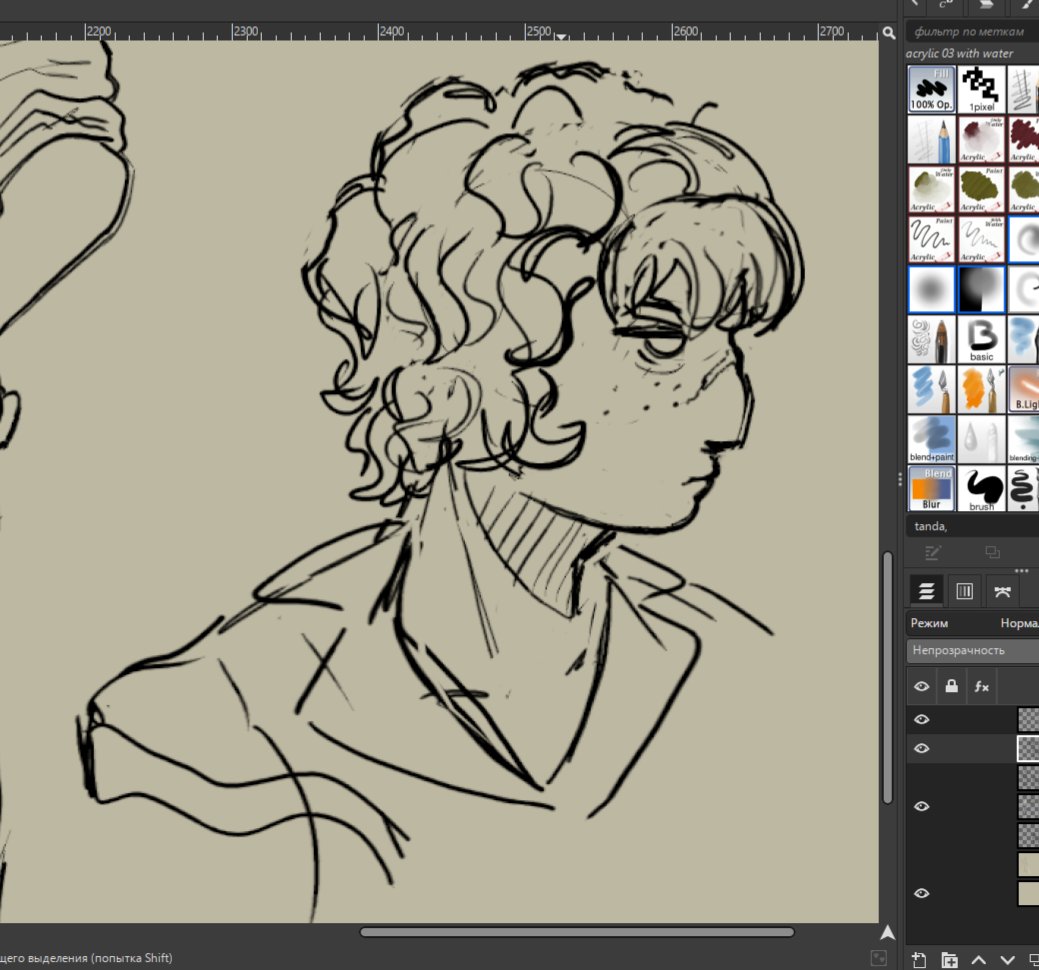The height and width of the screenshot is (970, 1039).
Task: Select the B.Light brush preset
Action: click(x=1024, y=389)
